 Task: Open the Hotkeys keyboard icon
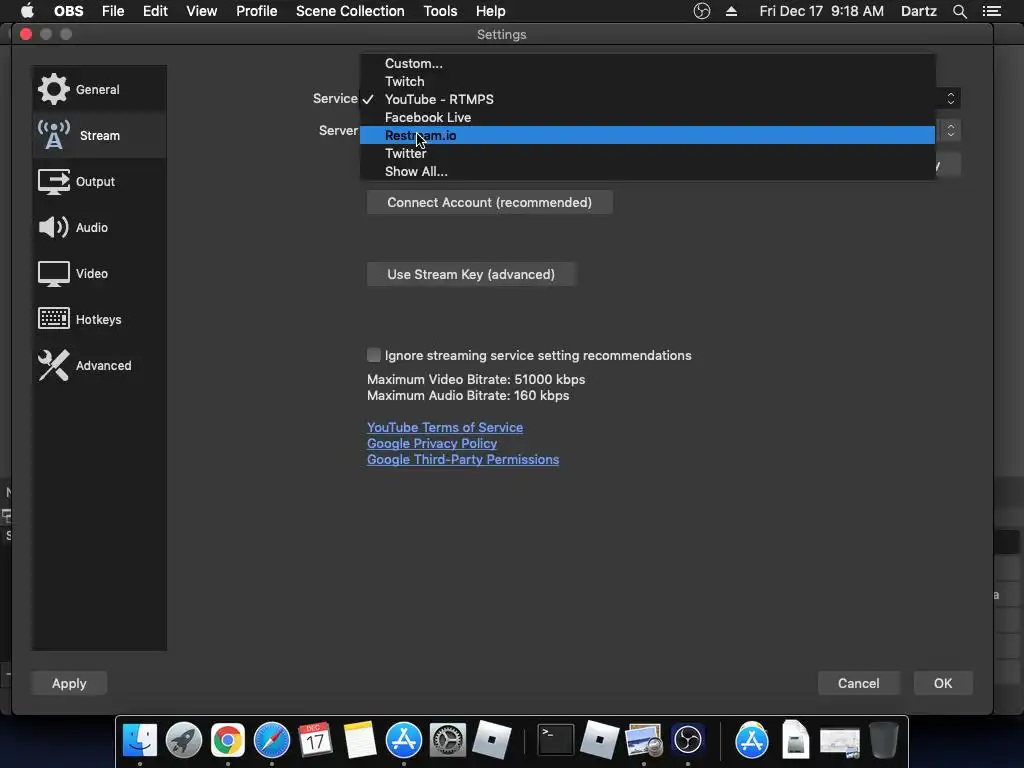coord(54,319)
